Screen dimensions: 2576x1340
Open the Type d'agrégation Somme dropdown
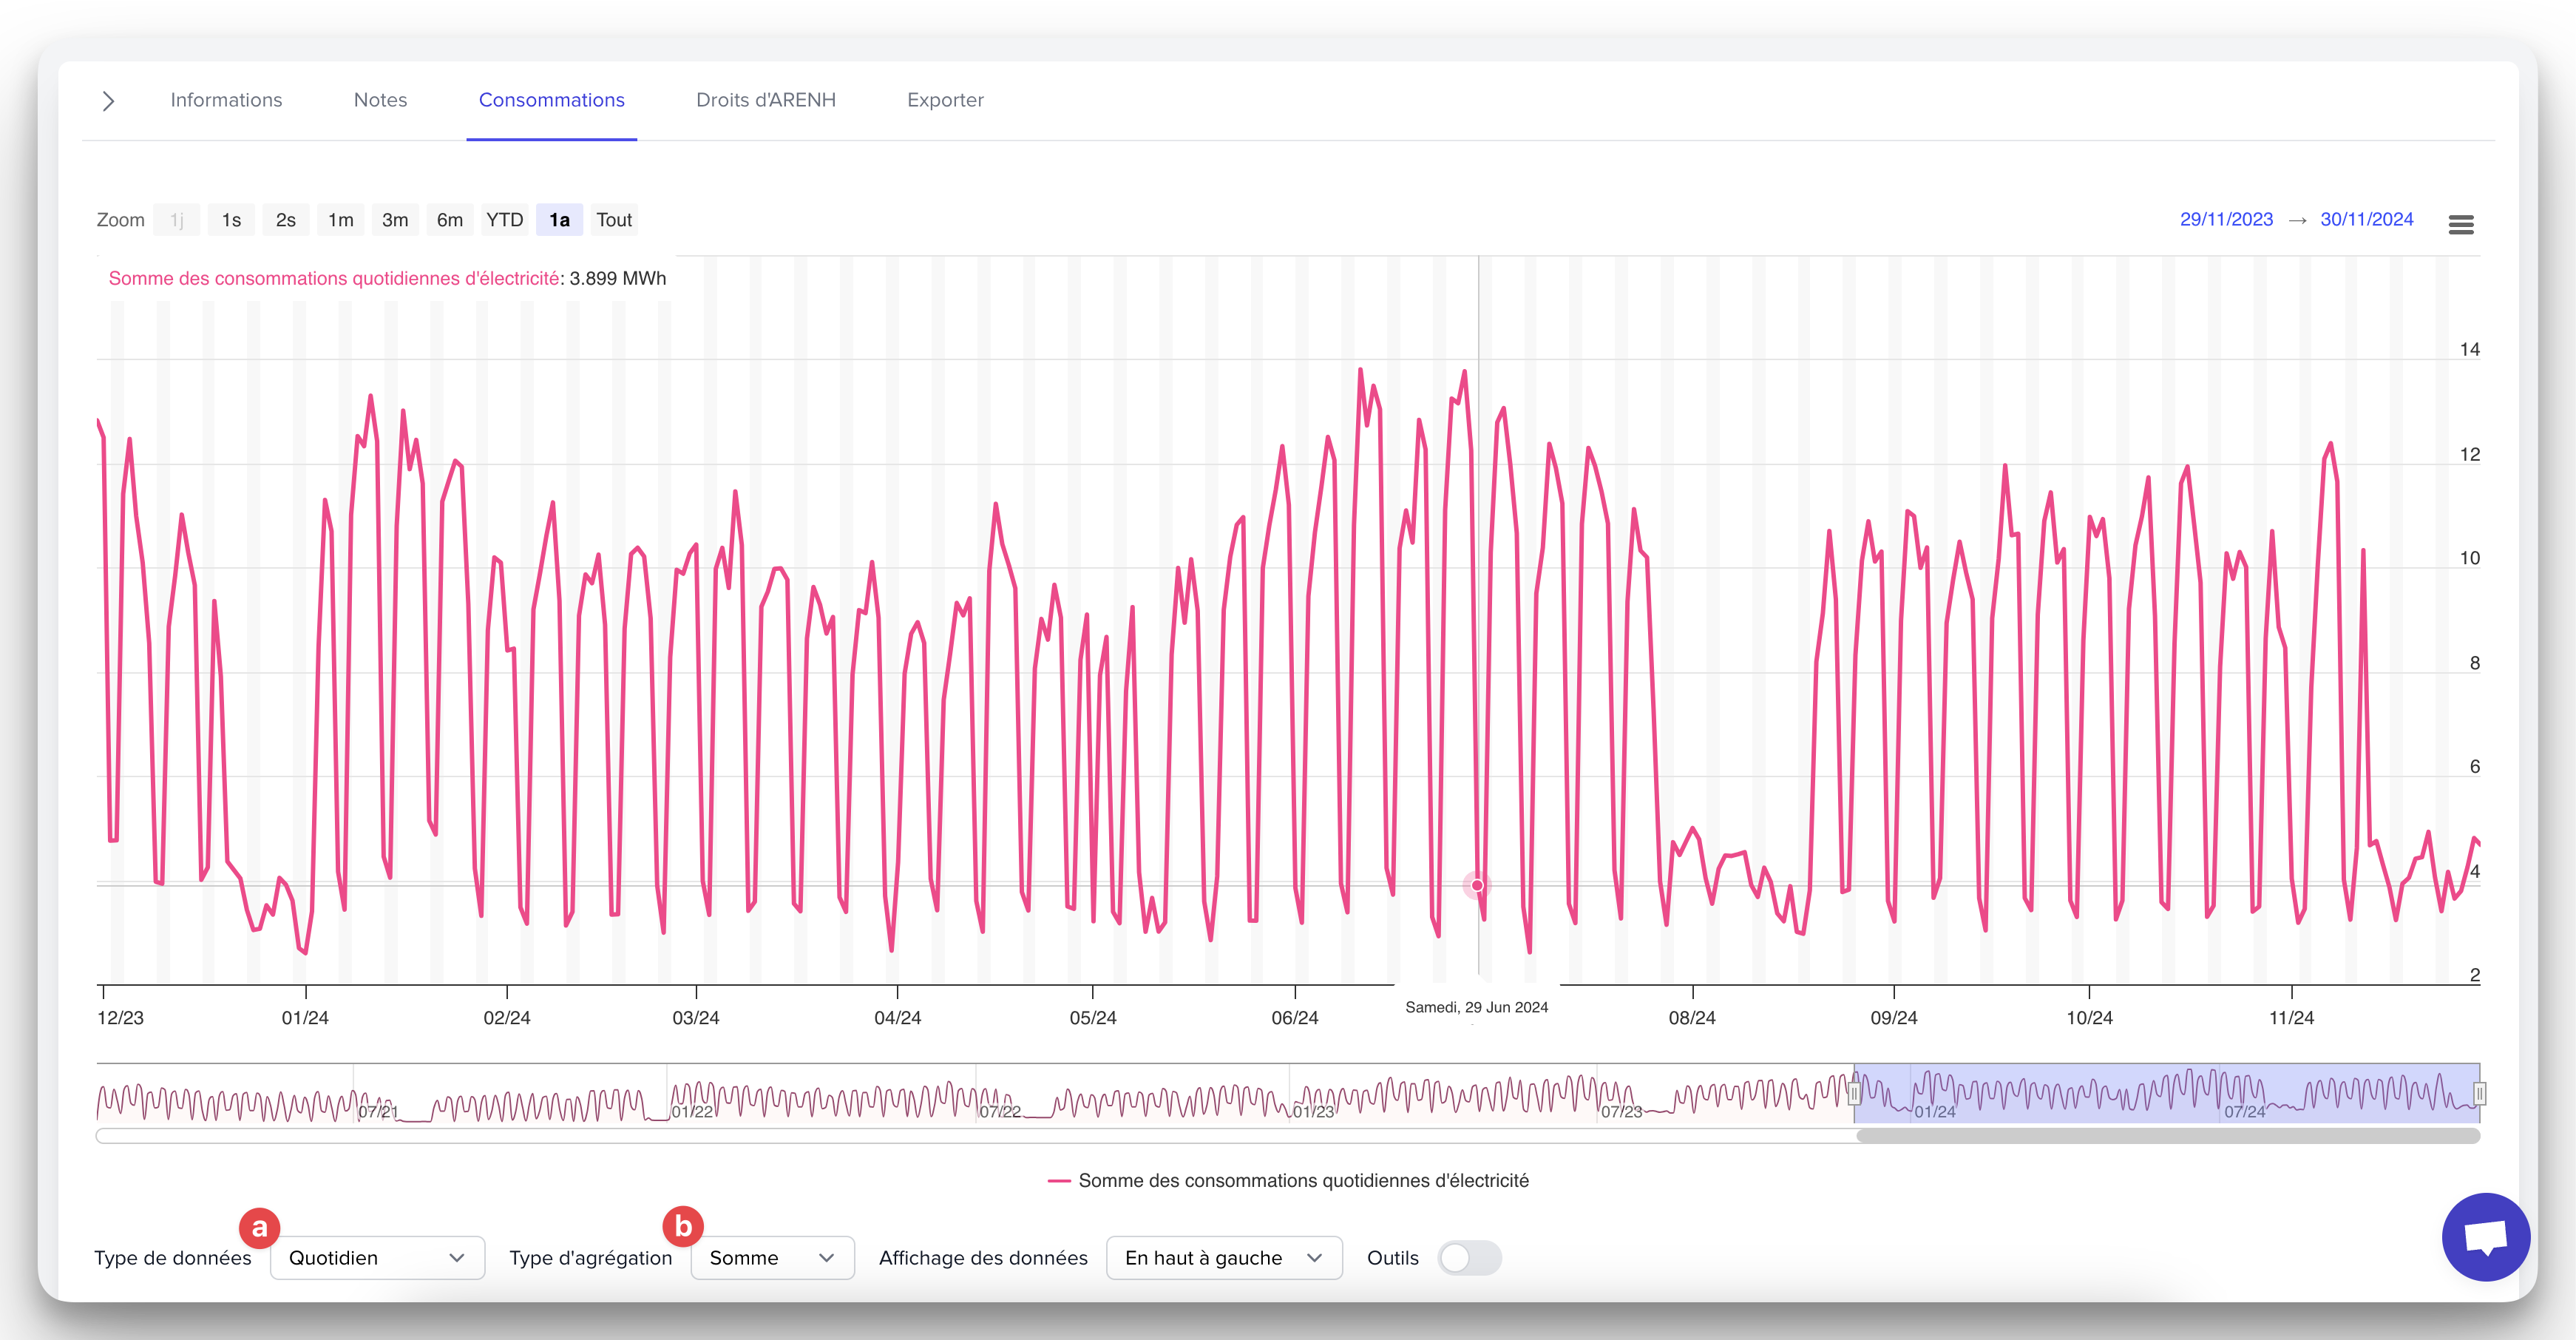(772, 1258)
